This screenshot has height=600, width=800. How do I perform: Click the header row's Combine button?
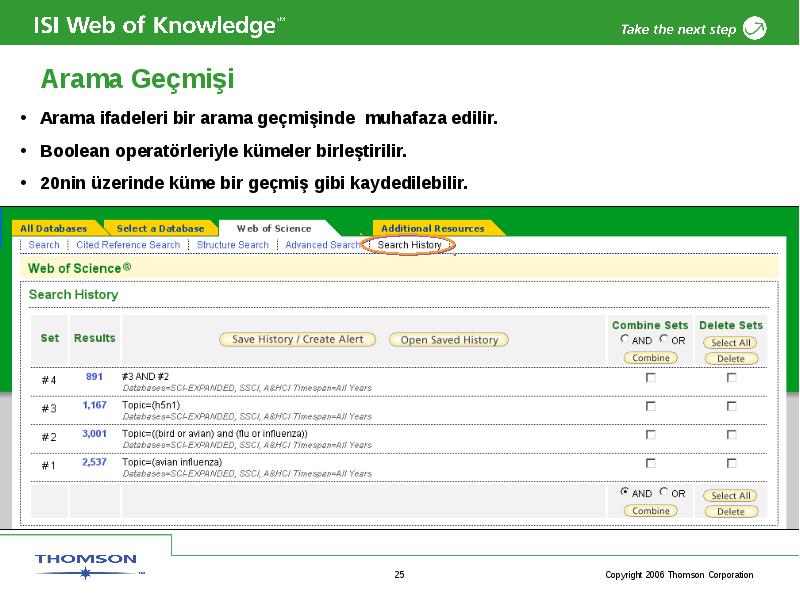[651, 358]
